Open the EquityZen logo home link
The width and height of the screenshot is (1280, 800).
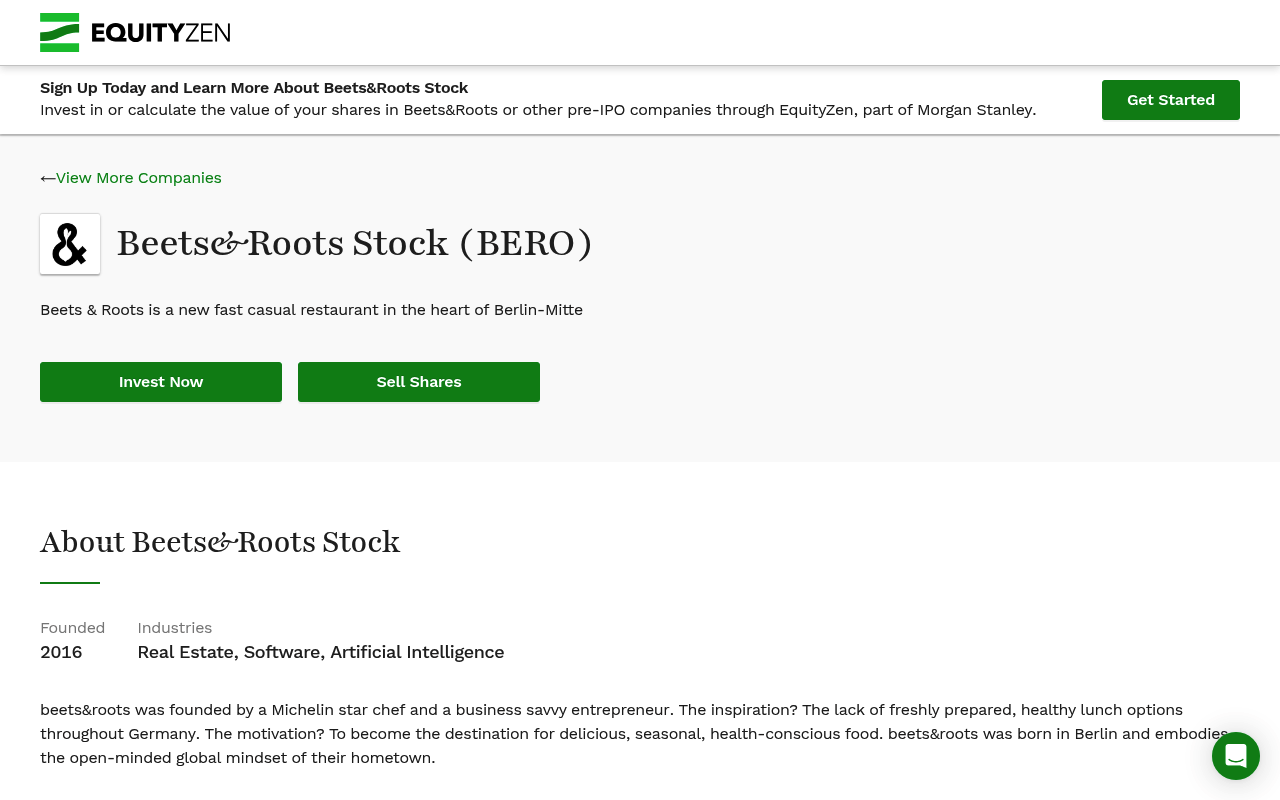pos(135,32)
